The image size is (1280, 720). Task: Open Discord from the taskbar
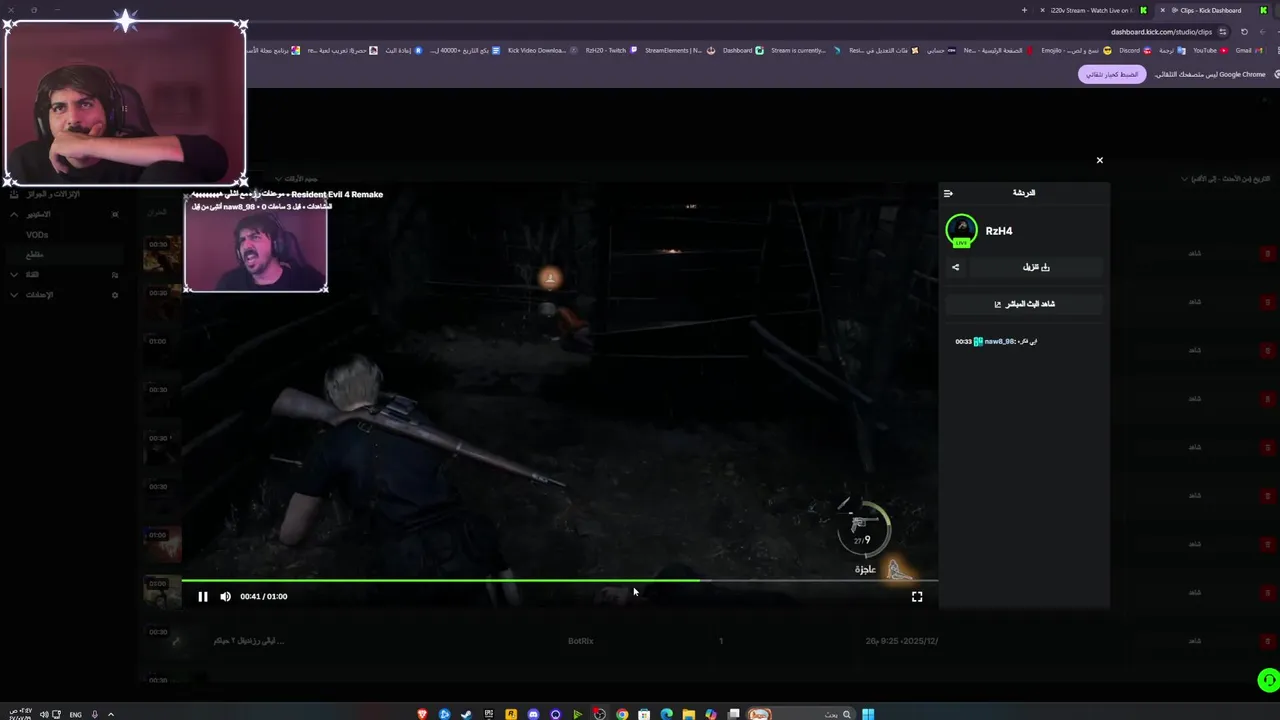point(533,714)
